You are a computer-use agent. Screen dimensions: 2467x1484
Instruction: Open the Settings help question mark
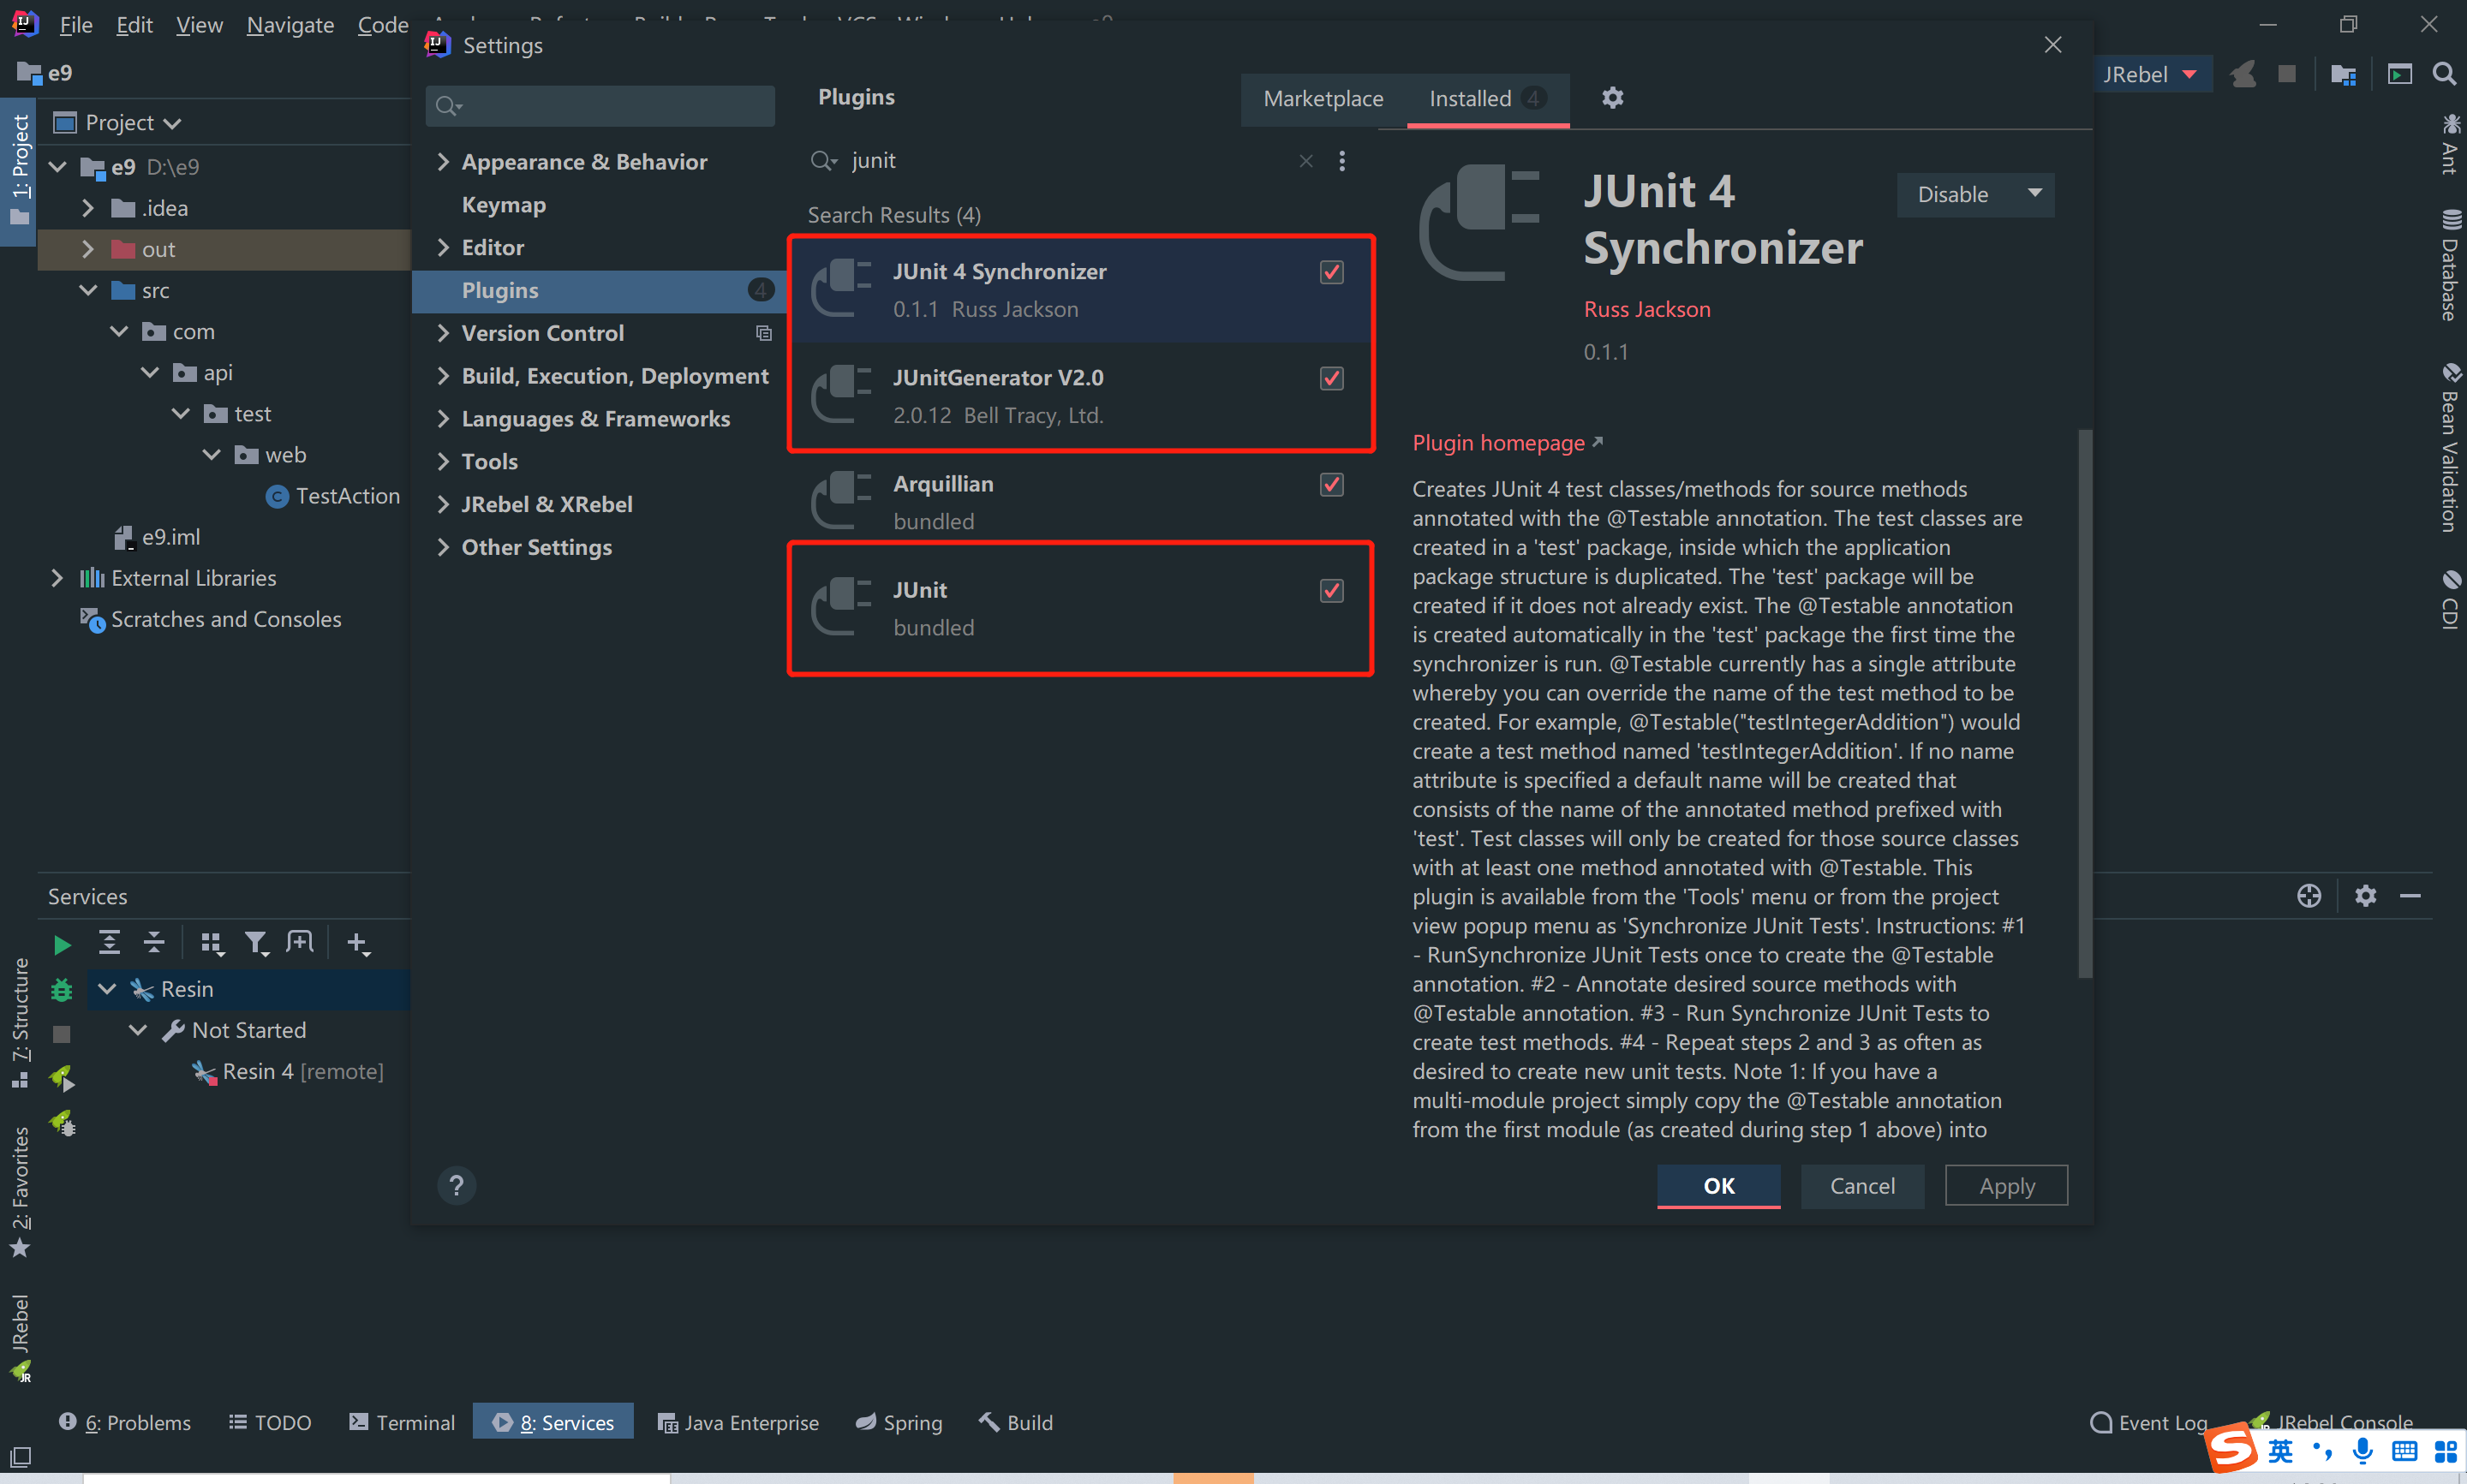click(456, 1185)
